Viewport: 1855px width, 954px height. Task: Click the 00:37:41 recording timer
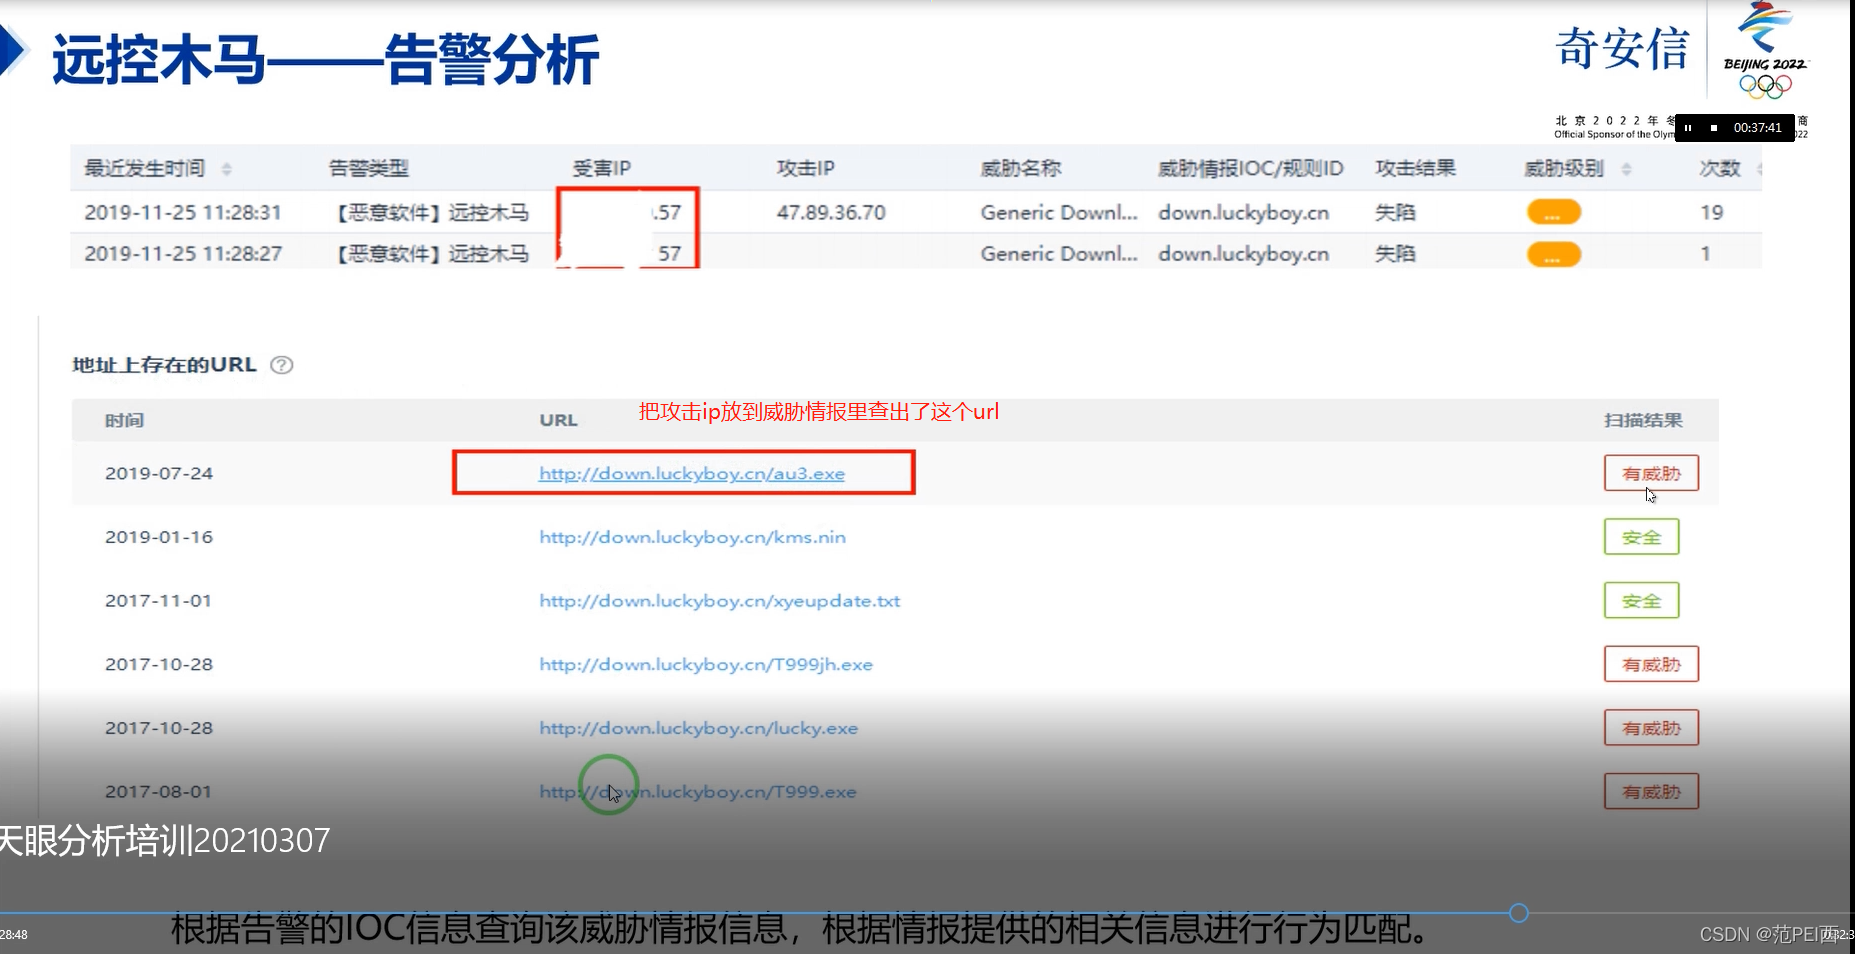click(1757, 128)
